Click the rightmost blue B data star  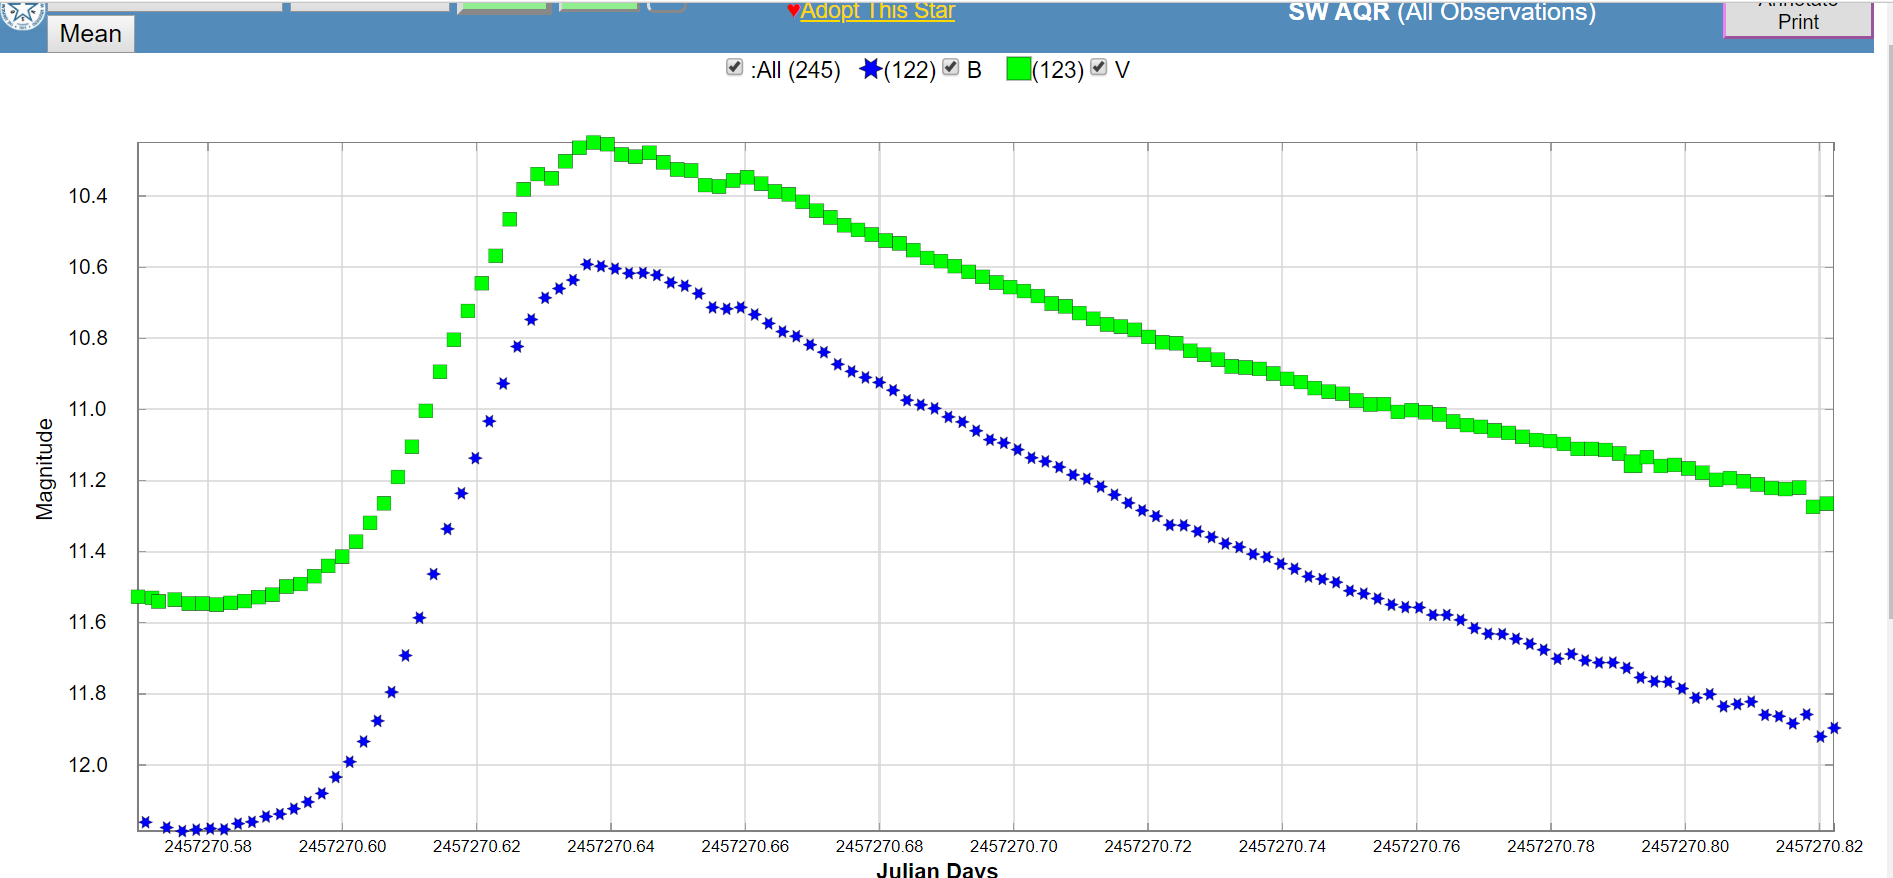[x=1834, y=728]
